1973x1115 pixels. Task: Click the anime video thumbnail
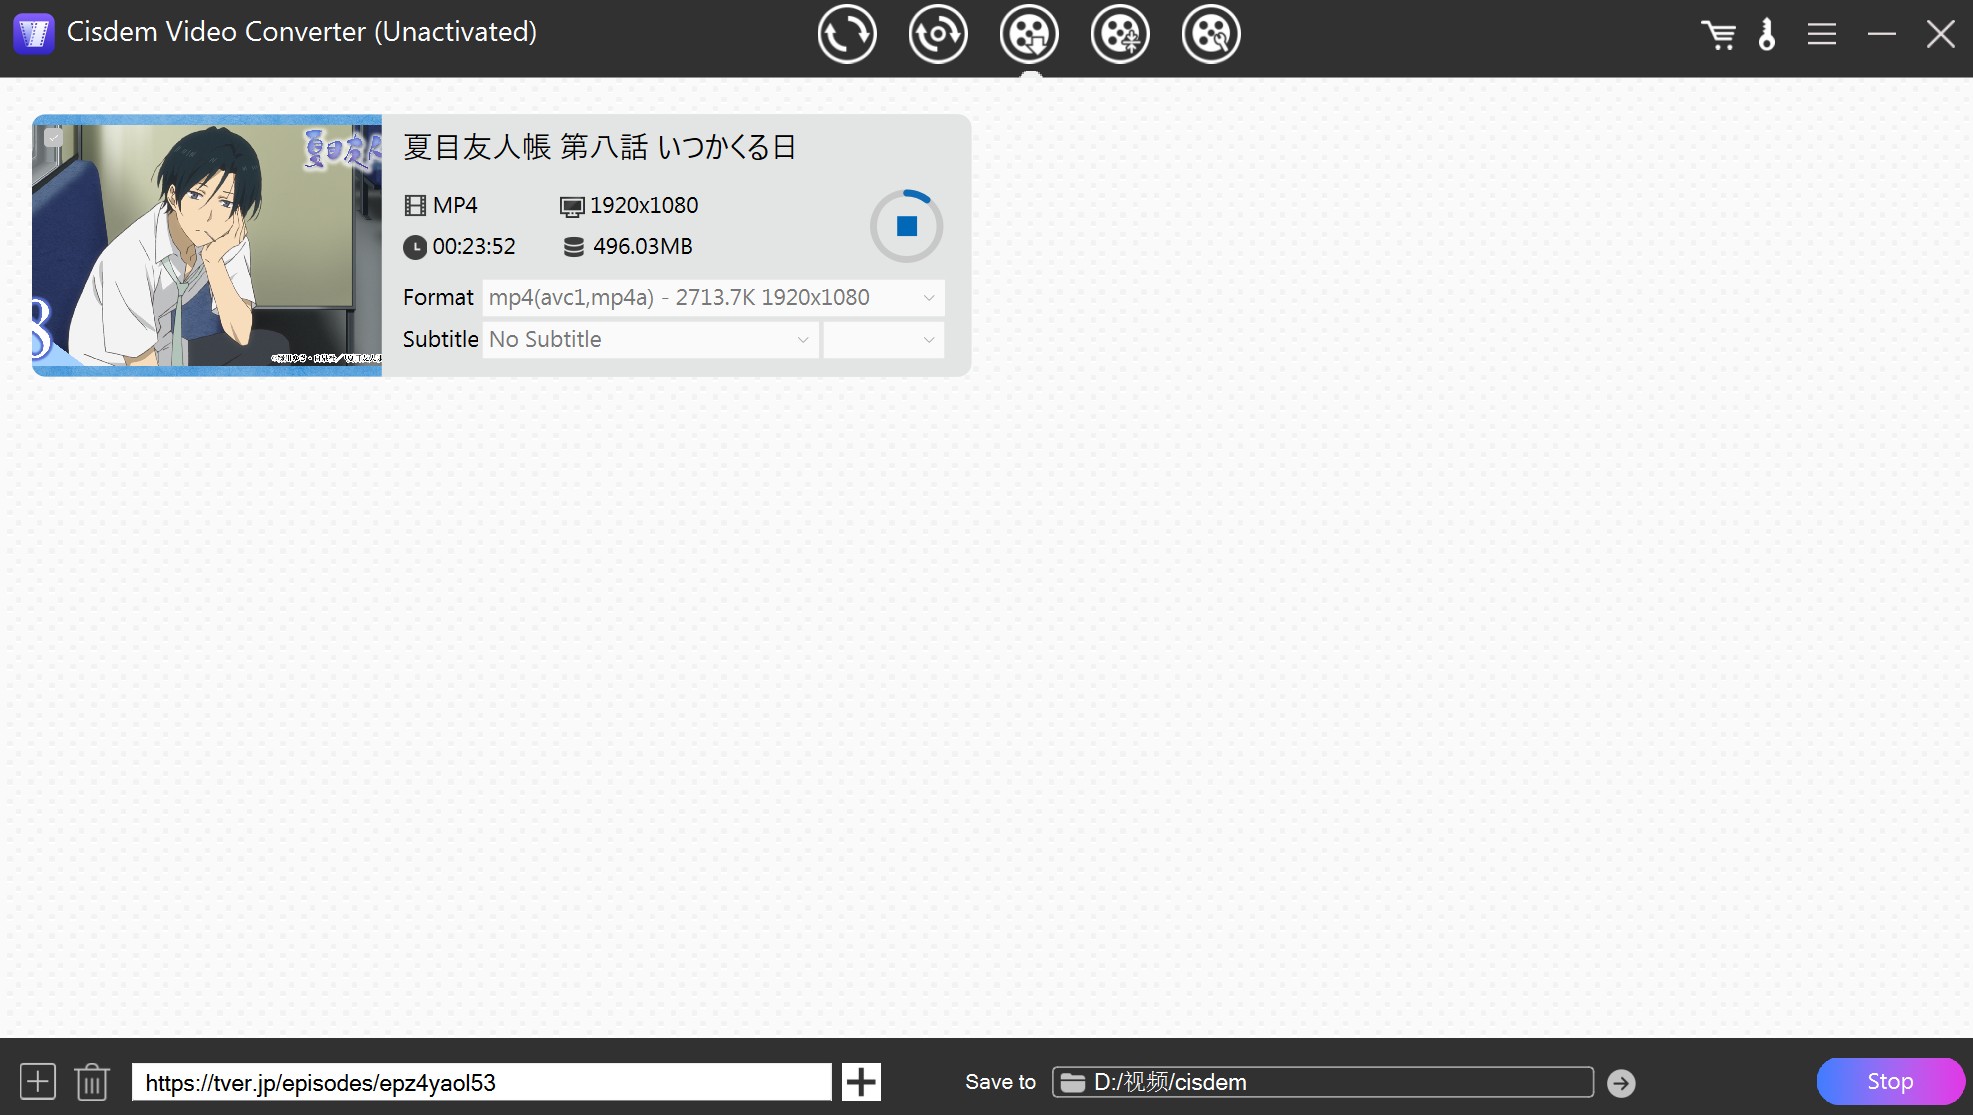click(207, 245)
